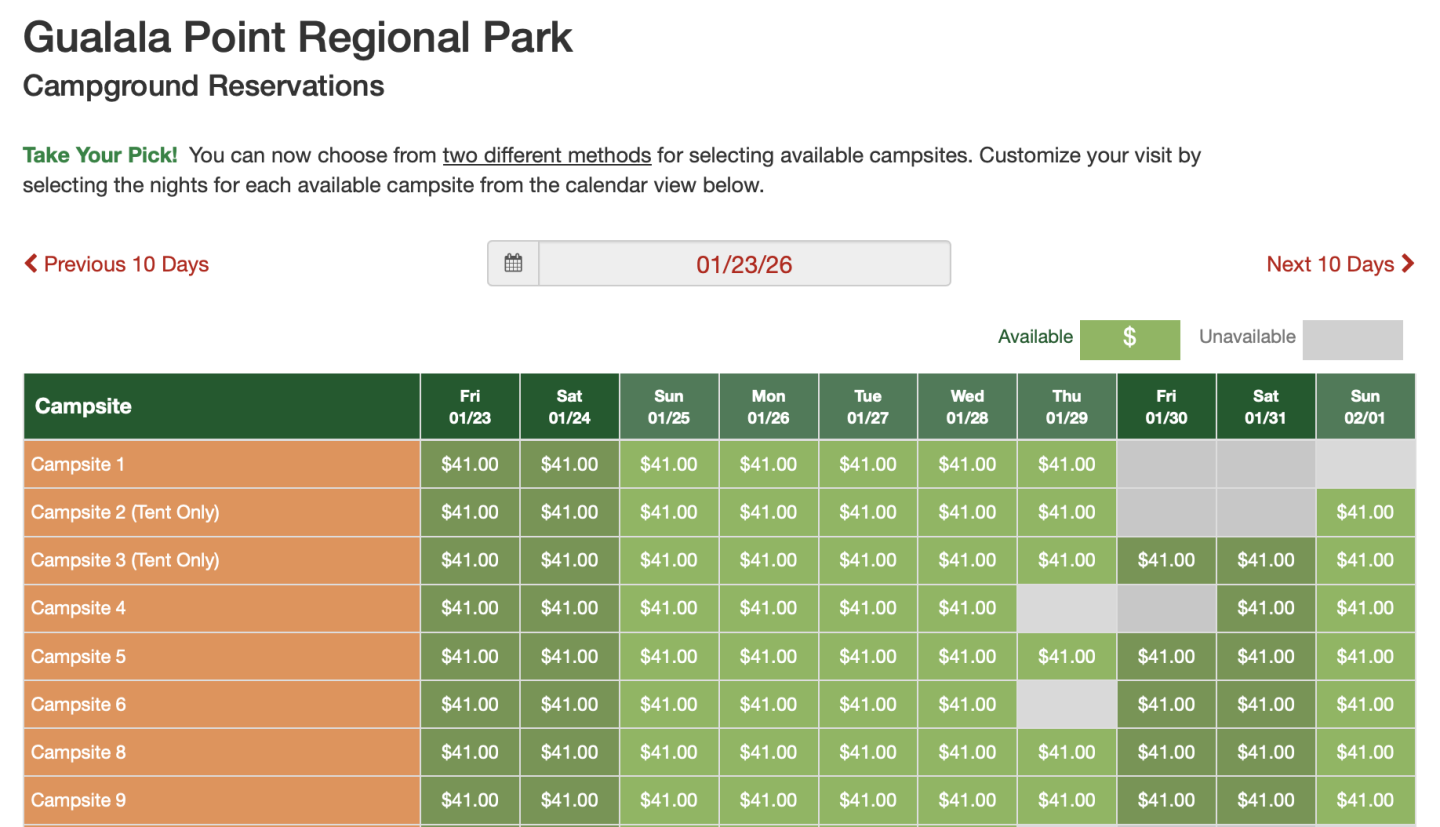Select Campsite 8 for Mon 01/26
The image size is (1440, 827).
pyautogui.click(x=768, y=752)
